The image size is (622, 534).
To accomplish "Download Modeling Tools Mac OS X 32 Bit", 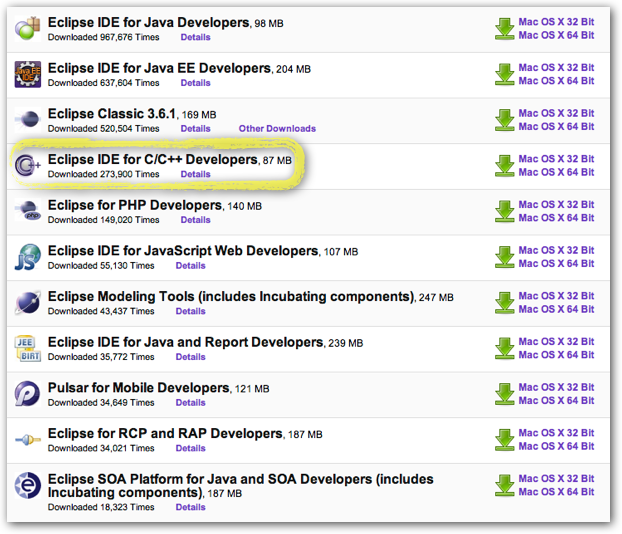I will click(x=556, y=296).
